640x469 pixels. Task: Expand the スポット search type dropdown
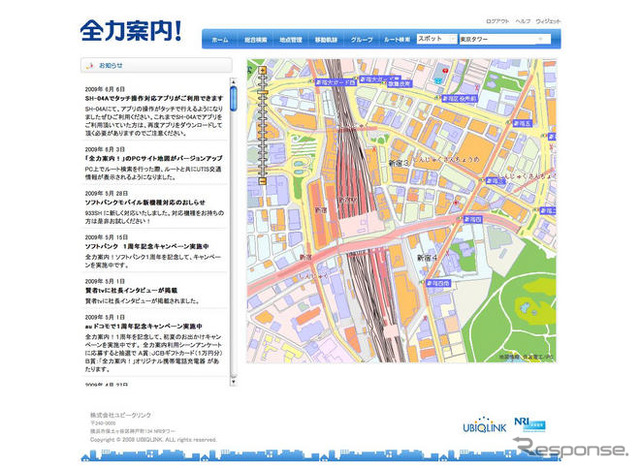[436, 39]
